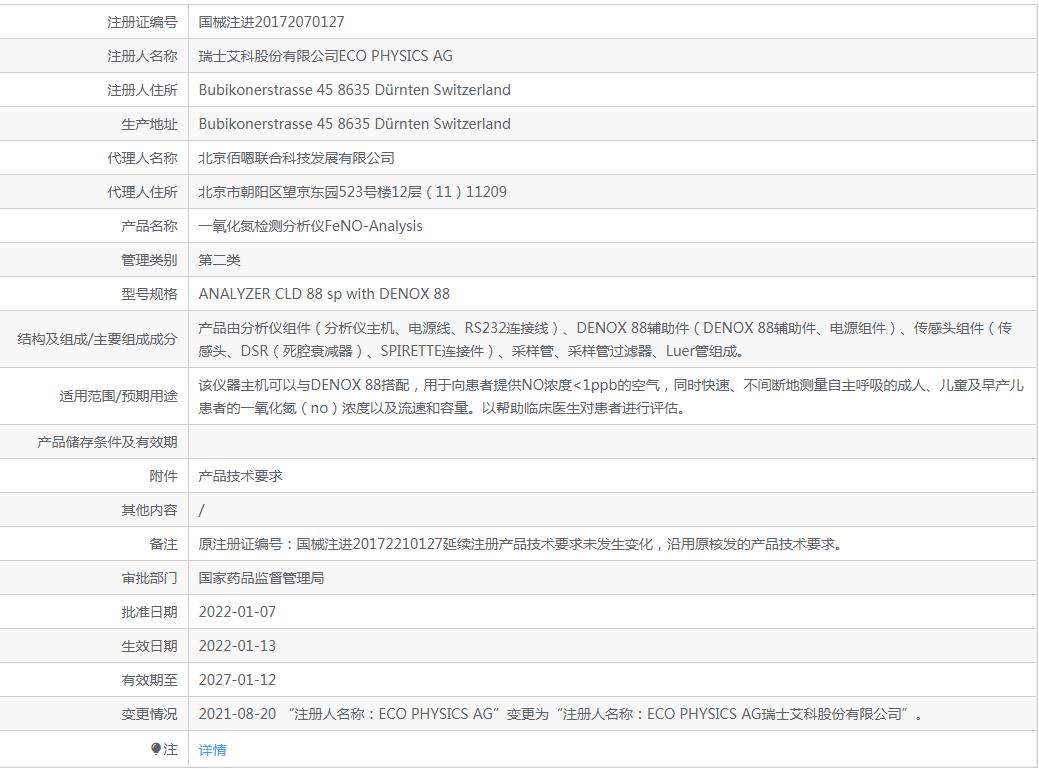Select management class value 第二类
The image size is (1039, 769).
point(219,260)
